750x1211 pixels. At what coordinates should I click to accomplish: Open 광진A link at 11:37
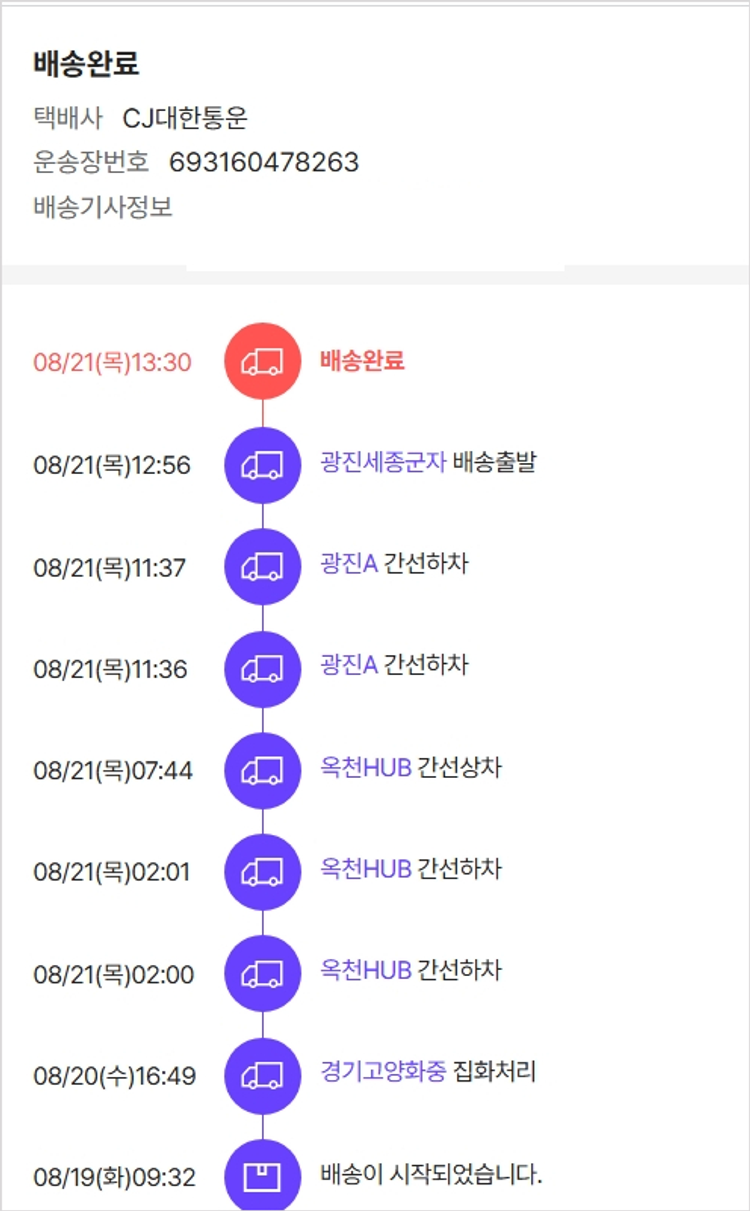[x=349, y=564]
